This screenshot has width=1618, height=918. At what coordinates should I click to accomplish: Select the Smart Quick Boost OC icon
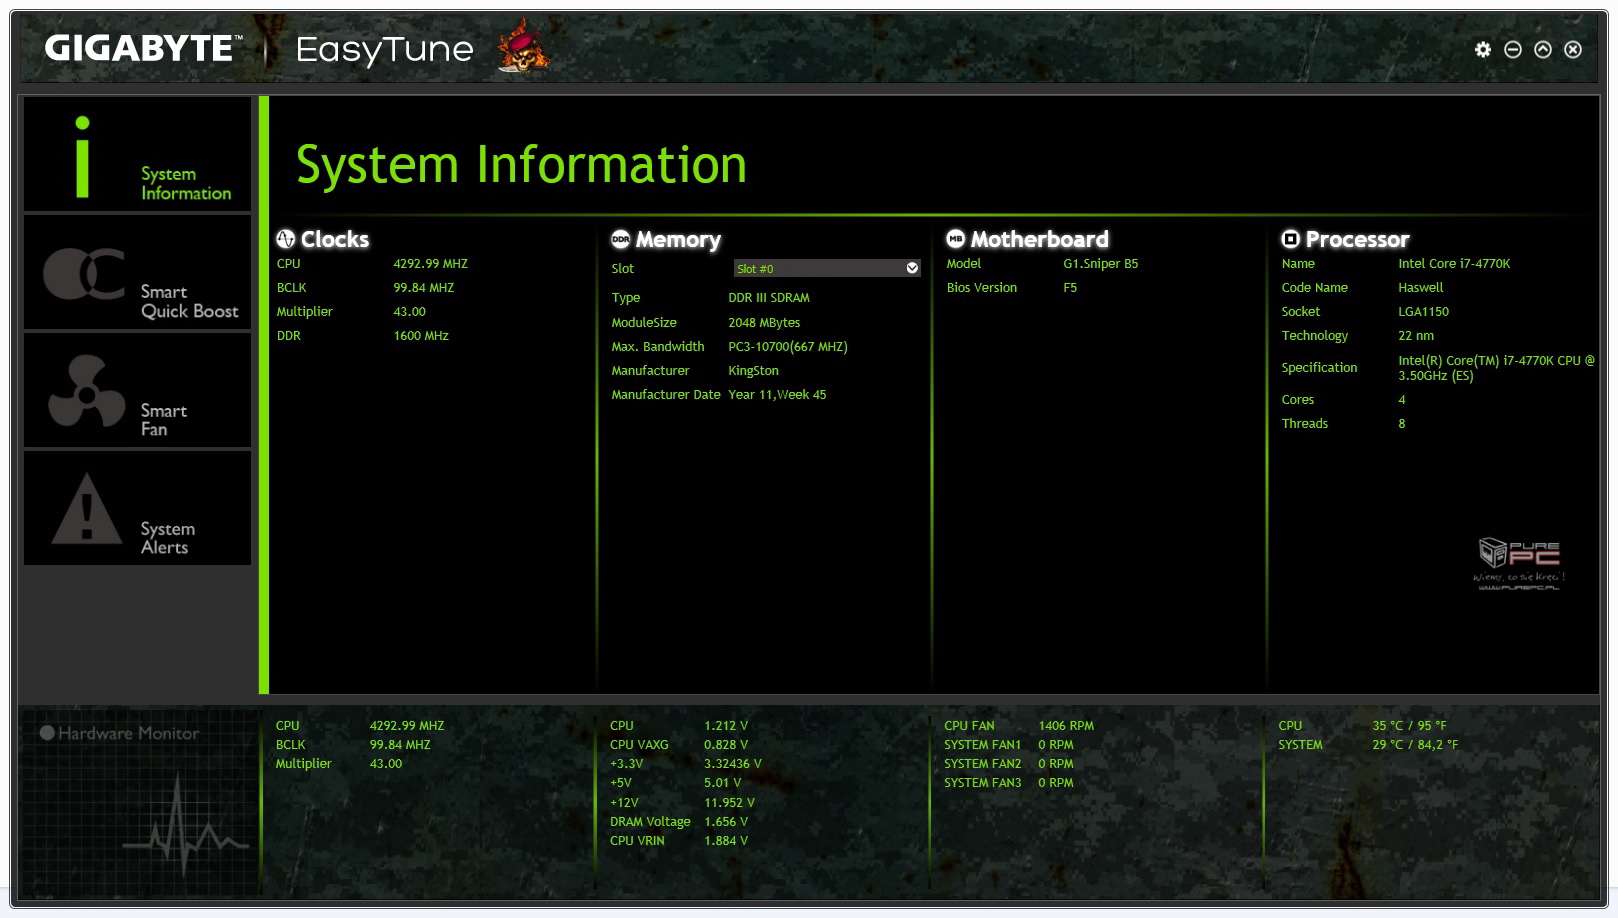point(84,274)
